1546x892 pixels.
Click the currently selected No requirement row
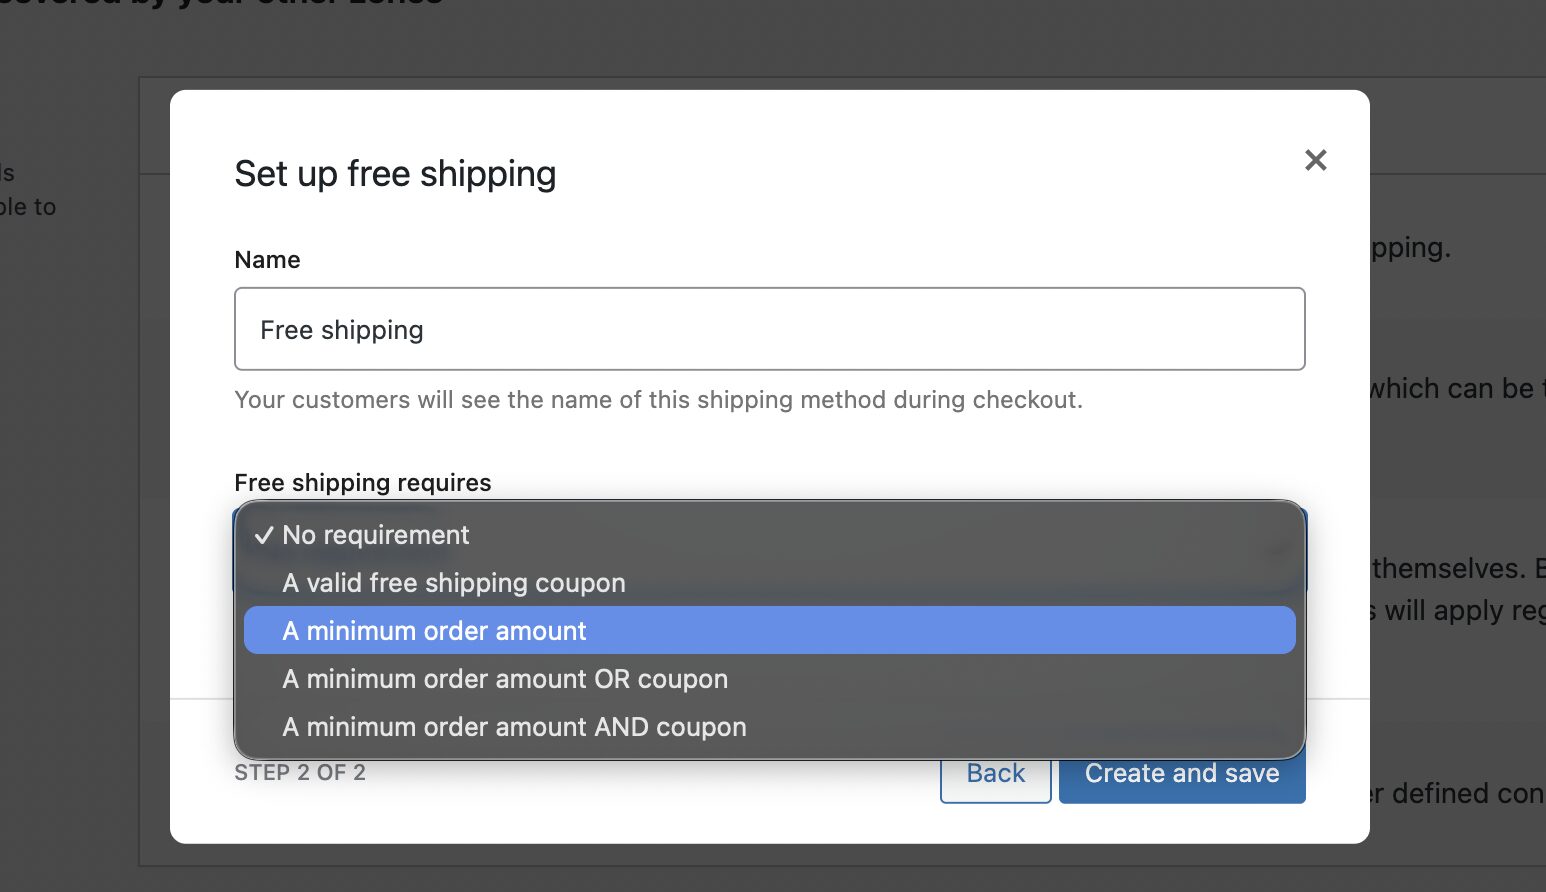375,535
